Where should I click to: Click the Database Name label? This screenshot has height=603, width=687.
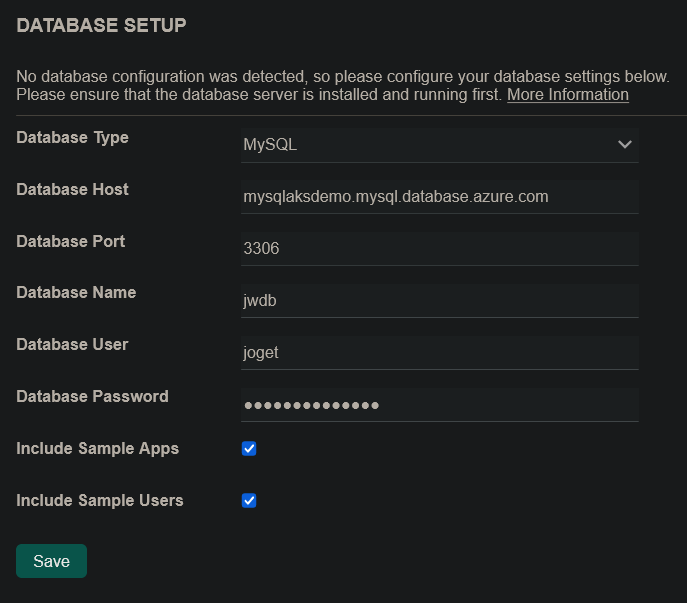pyautogui.click(x=76, y=293)
